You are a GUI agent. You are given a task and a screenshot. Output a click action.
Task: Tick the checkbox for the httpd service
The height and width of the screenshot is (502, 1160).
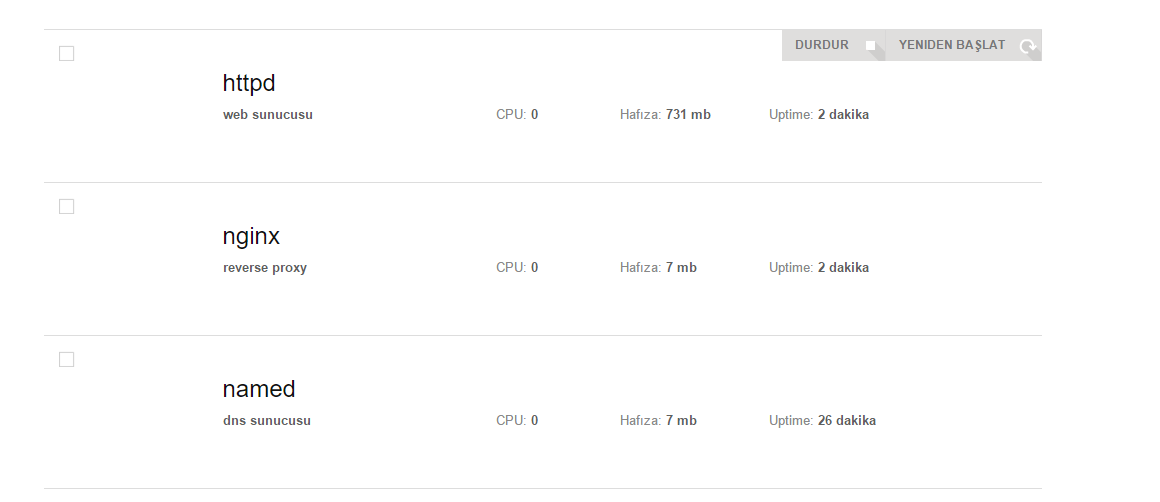click(67, 53)
